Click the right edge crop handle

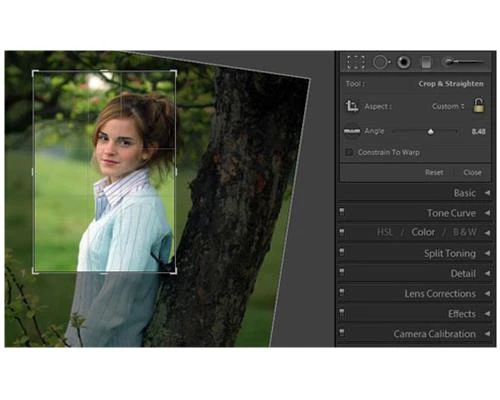pyautogui.click(x=176, y=172)
